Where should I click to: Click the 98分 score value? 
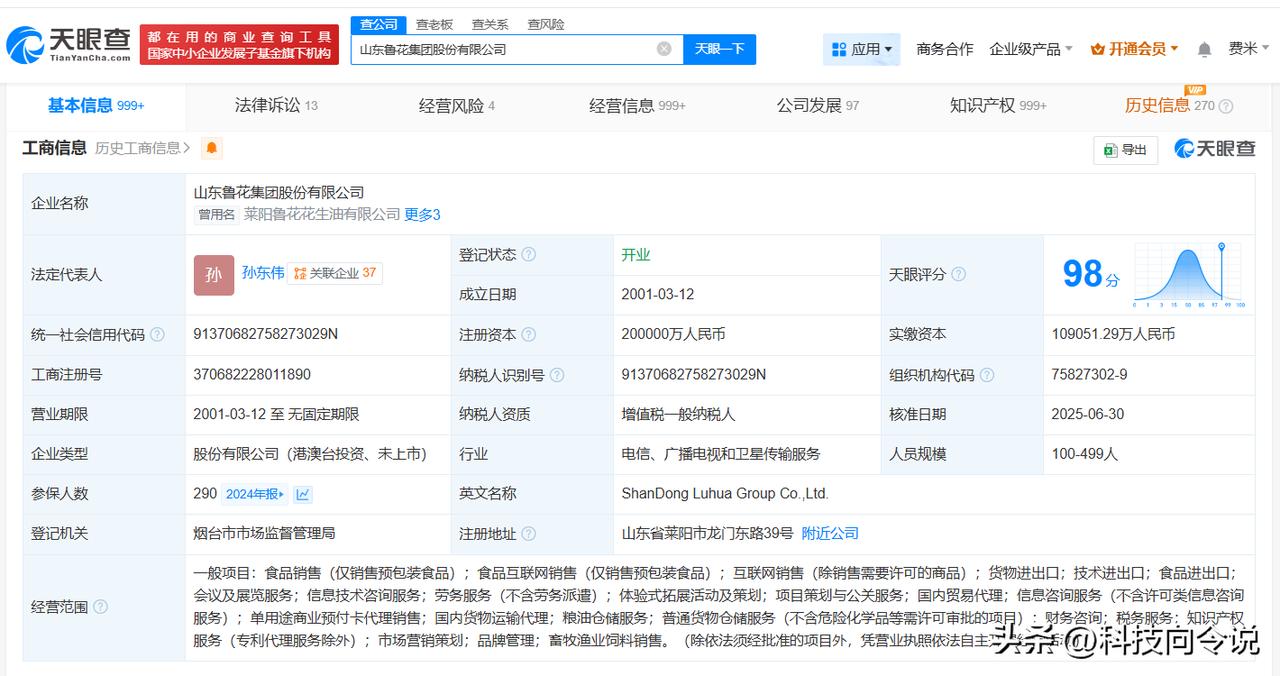coord(1091,273)
